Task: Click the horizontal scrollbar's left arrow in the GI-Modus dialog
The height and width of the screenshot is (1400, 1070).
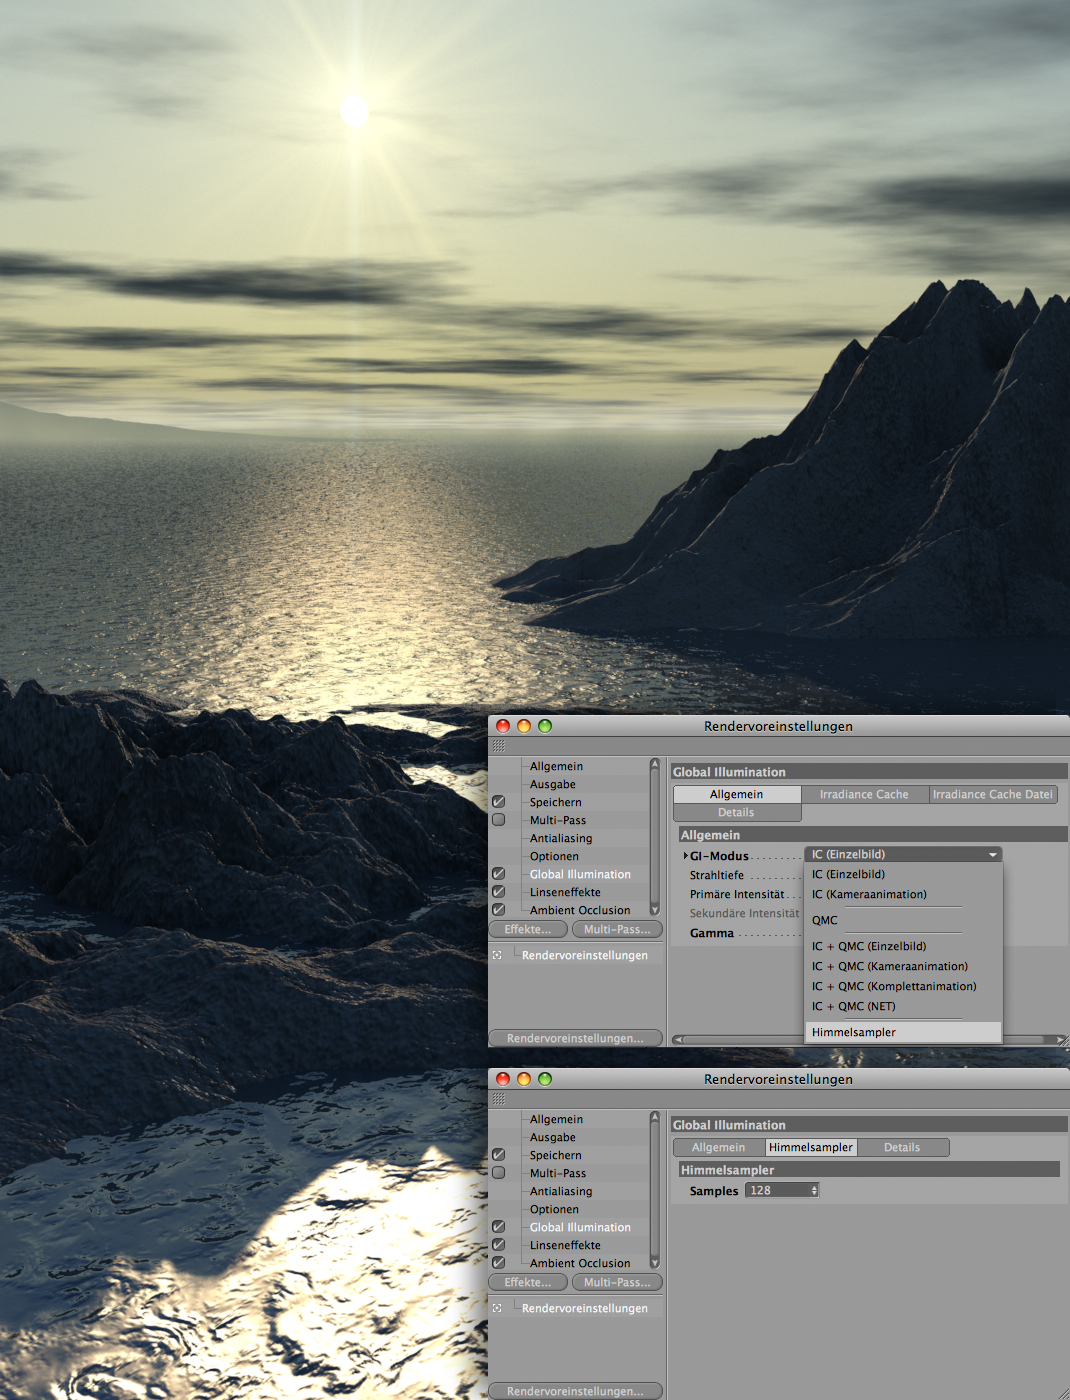Action: click(679, 1040)
